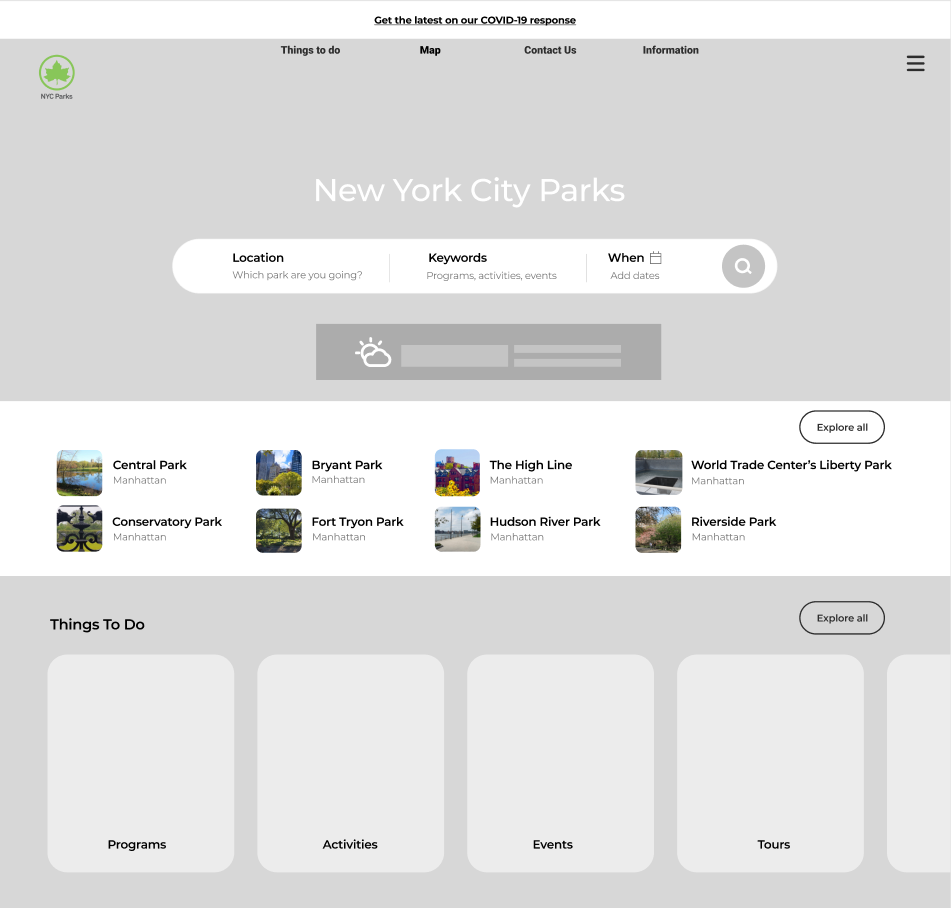Open the Bryant Park name link
Viewport: 951px width, 908px height.
(x=346, y=465)
